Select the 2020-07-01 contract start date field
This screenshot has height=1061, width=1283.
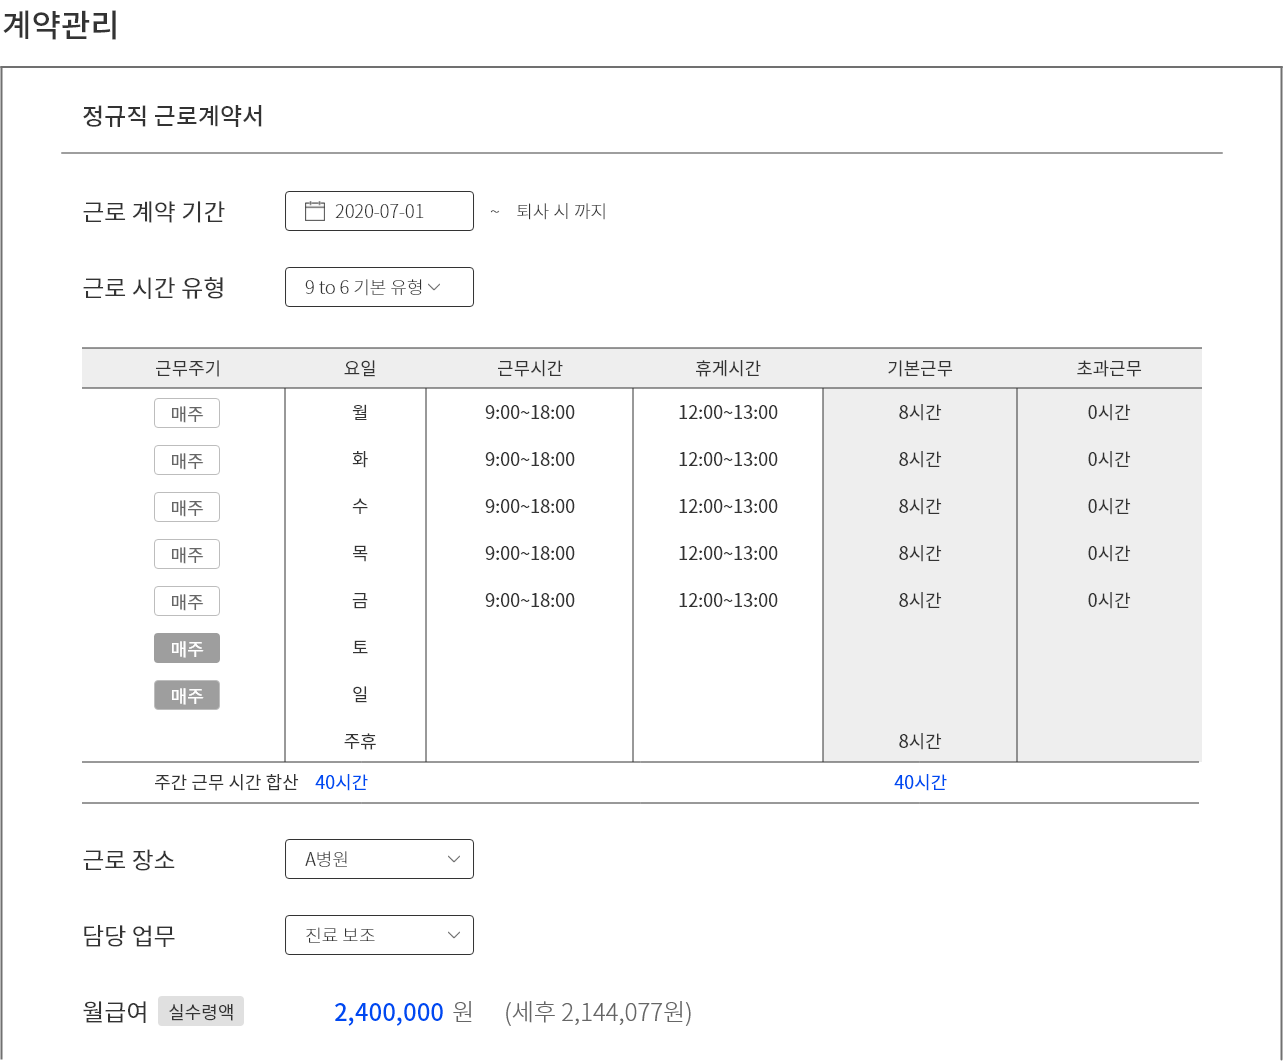coord(380,211)
